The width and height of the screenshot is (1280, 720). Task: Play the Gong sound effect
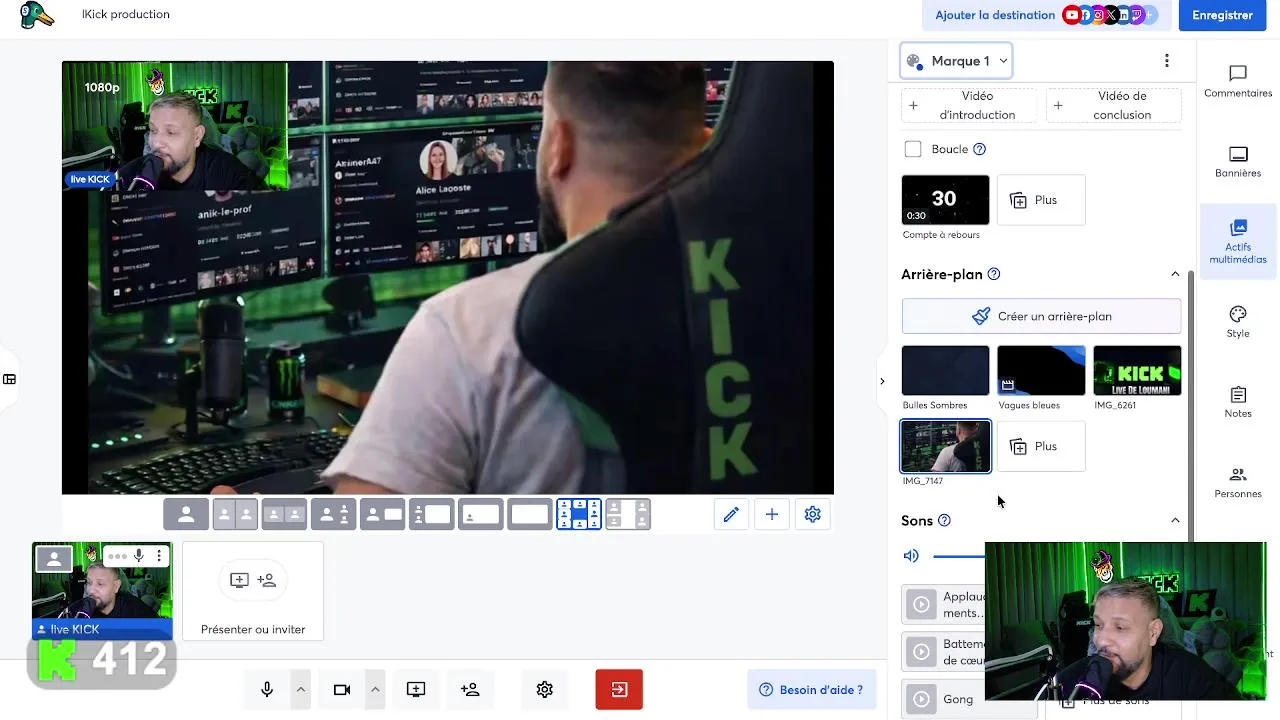click(x=921, y=699)
